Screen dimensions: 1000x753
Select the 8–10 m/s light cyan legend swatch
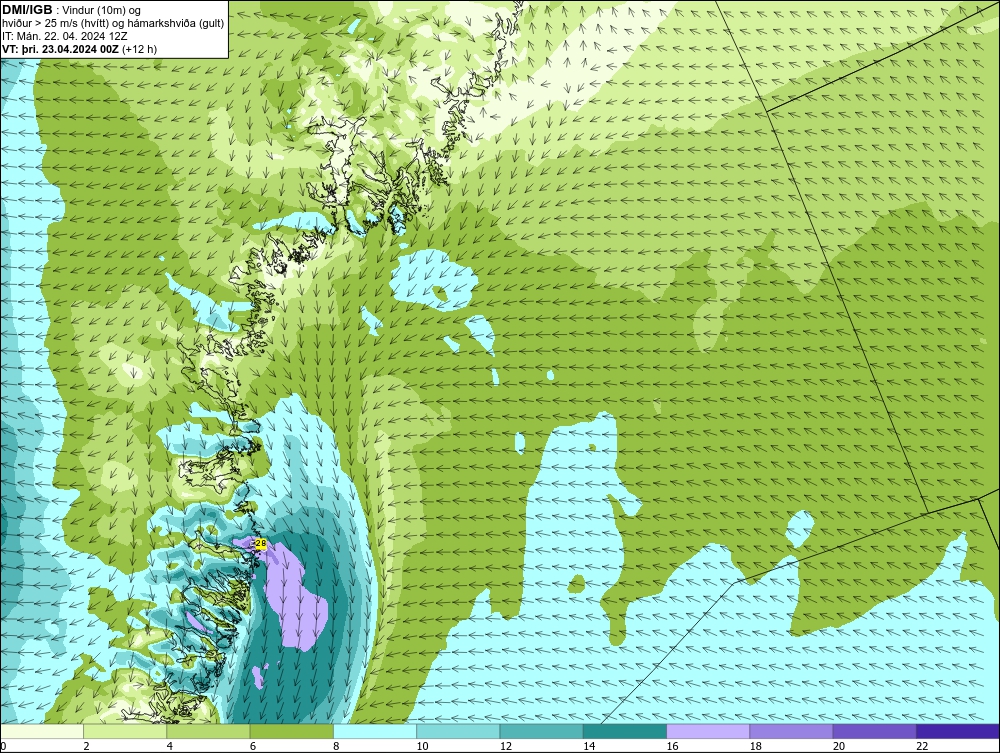click(x=375, y=731)
